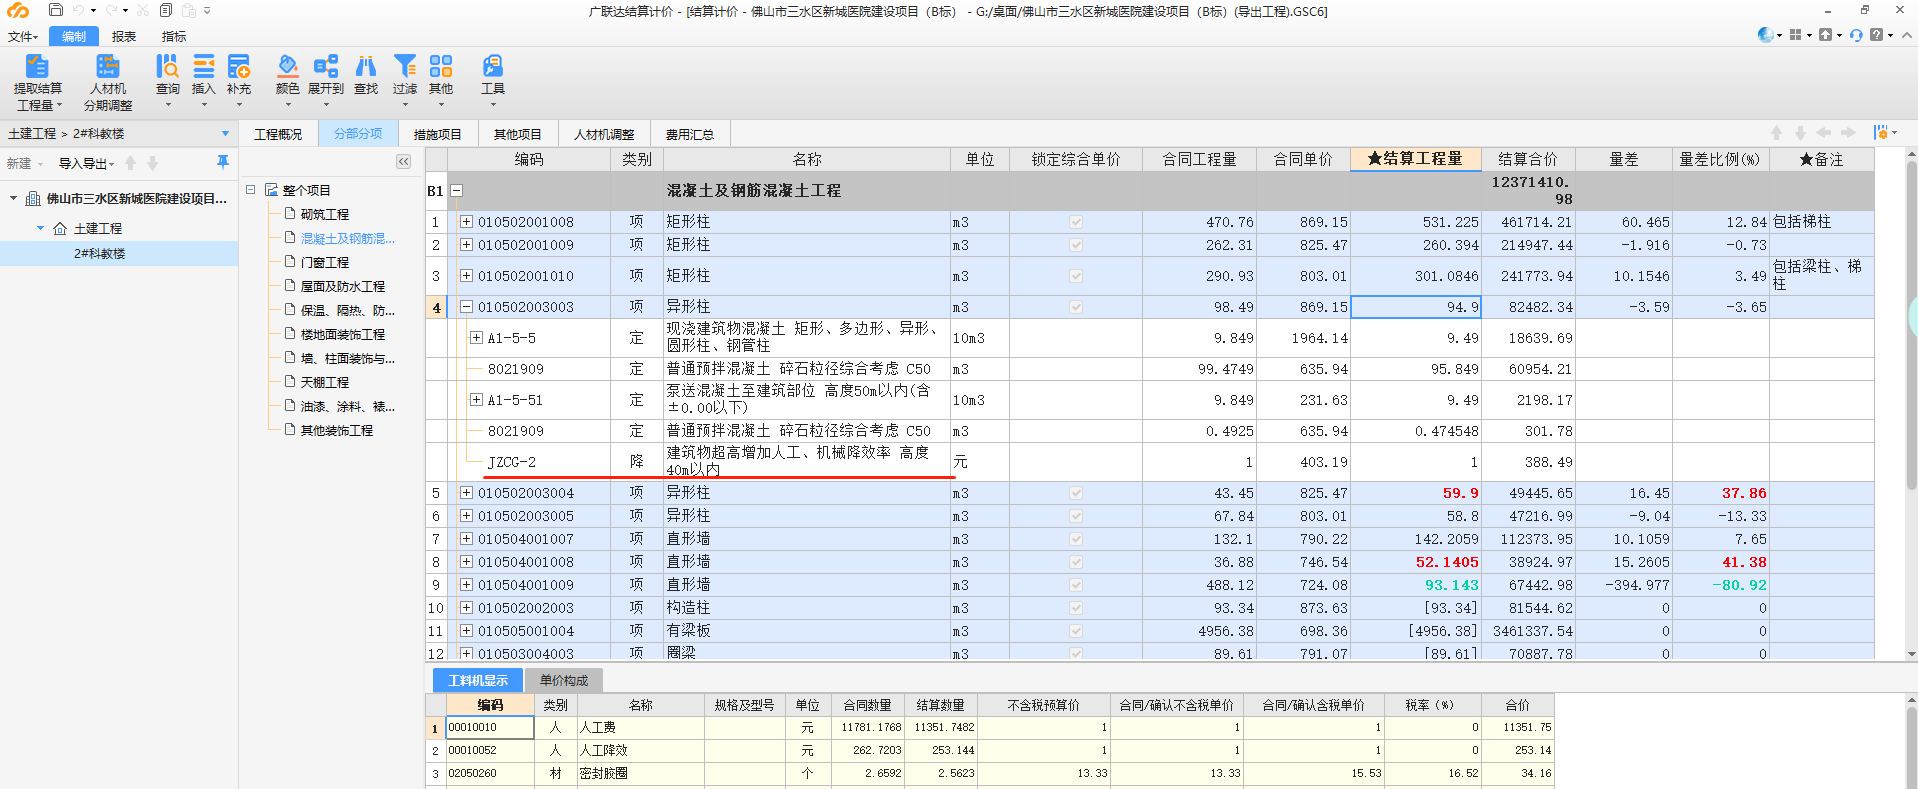The image size is (1918, 789).
Task: Click the move down arrow in left panel
Action: [x=152, y=163]
